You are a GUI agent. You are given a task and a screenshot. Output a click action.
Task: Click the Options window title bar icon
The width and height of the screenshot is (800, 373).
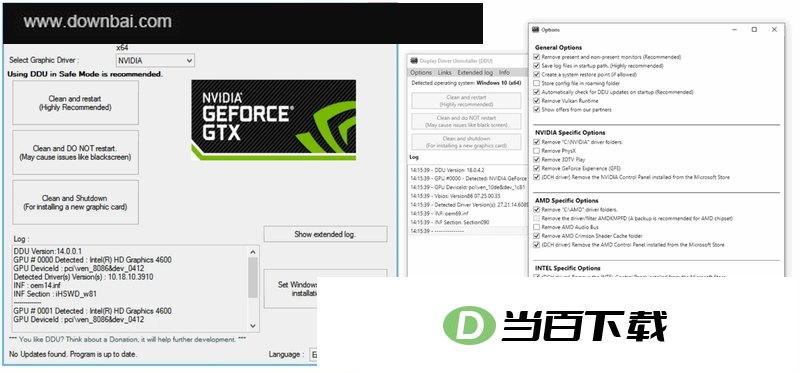tap(535, 30)
